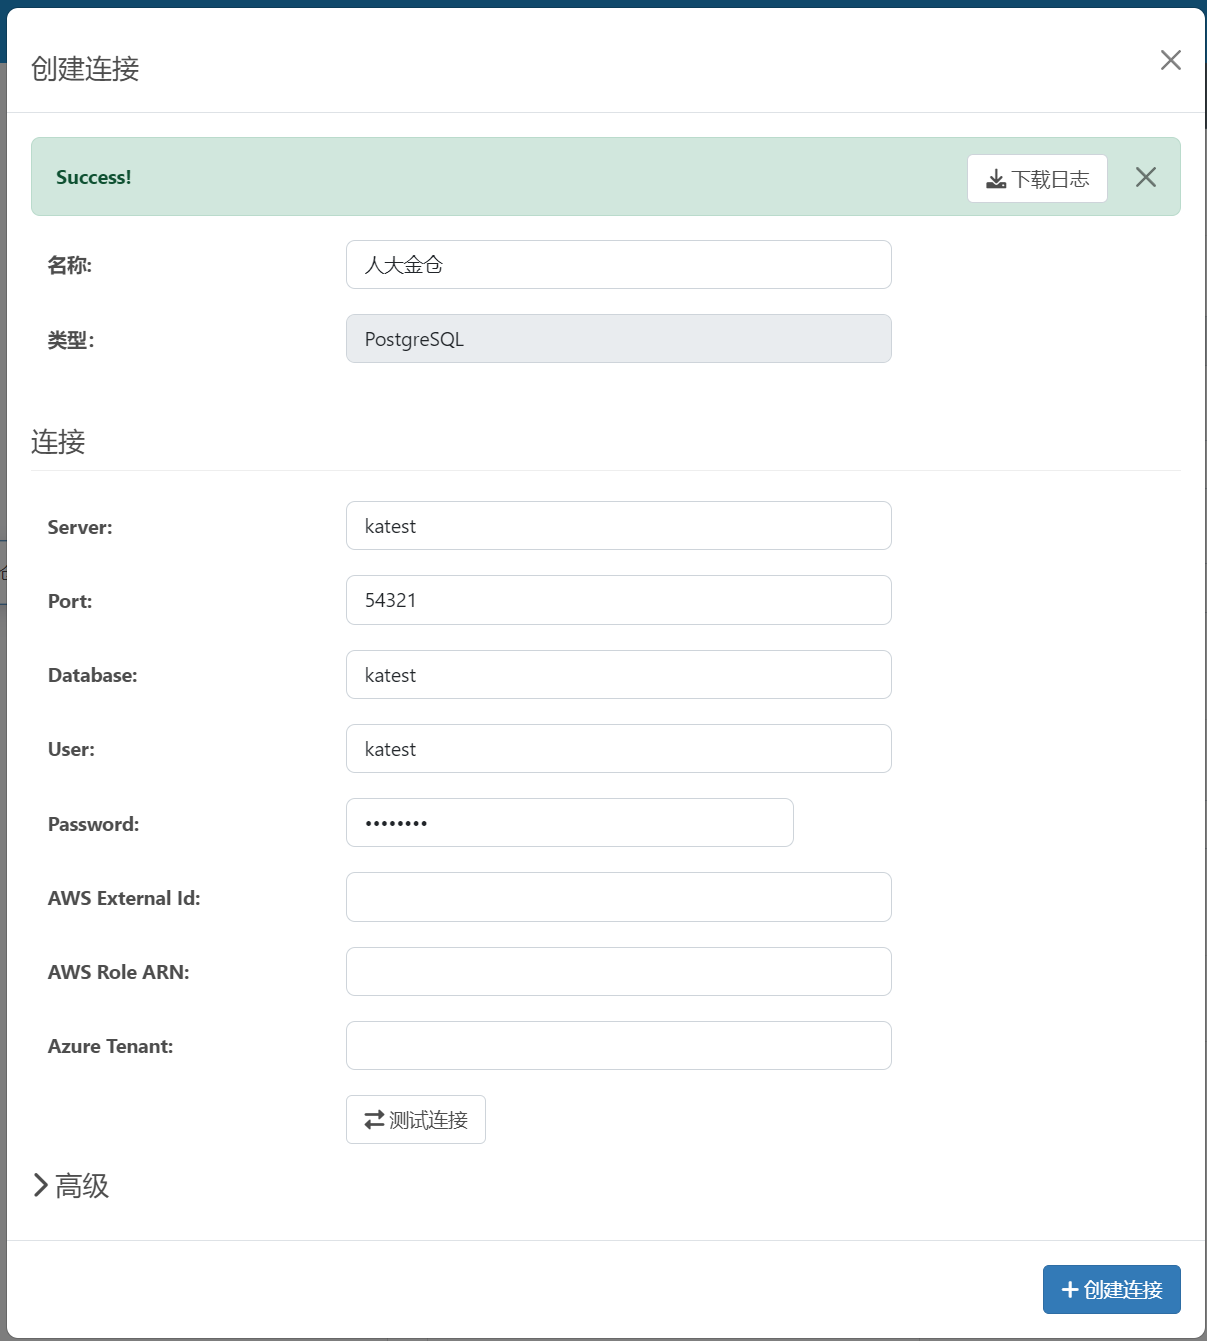1207x1341 pixels.
Task: Click the 连接 section heading
Action: [x=58, y=442]
